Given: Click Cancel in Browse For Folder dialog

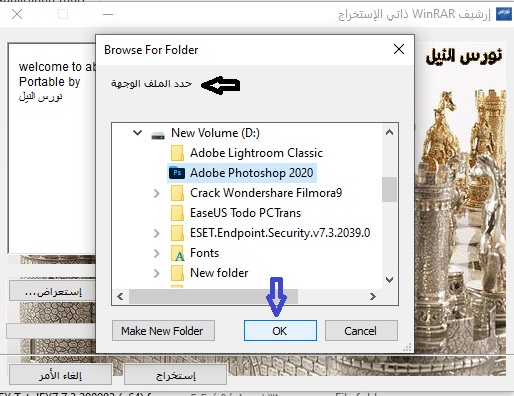Looking at the screenshot, I should point(361,331).
